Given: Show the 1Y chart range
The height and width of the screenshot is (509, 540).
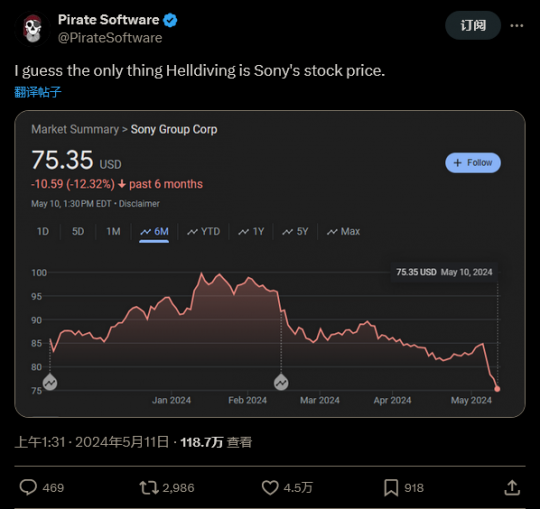Looking at the screenshot, I should pos(251,231).
